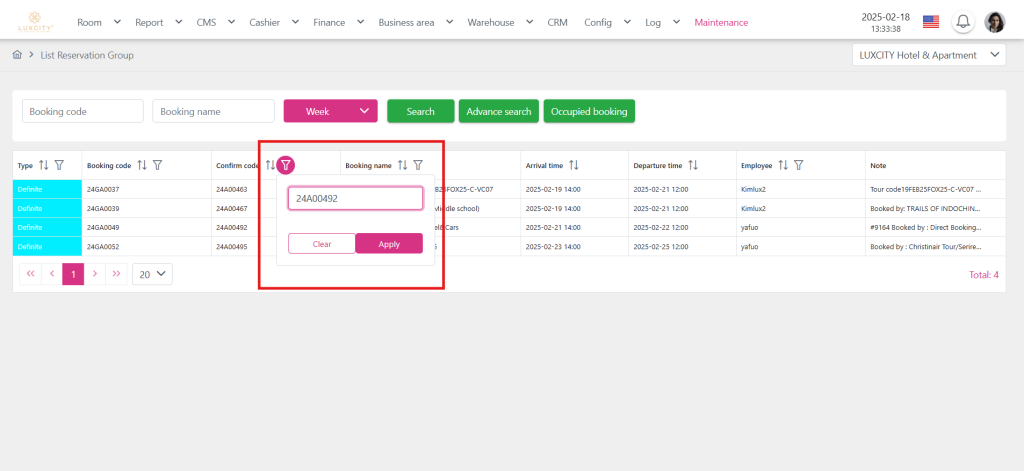Click the Clear filter button
This screenshot has width=1024, height=471.
point(322,244)
